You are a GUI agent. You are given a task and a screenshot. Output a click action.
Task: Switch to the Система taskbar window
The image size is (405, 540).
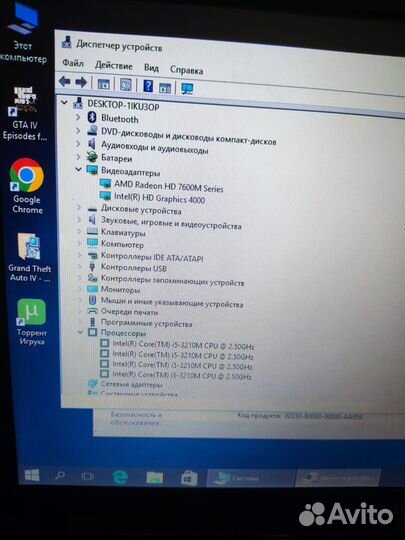pyautogui.click(x=251, y=478)
